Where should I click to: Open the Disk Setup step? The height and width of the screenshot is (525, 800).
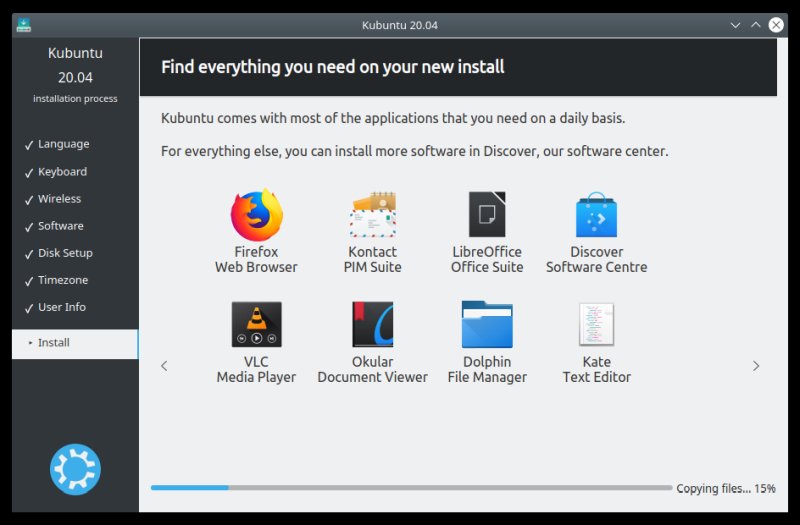point(65,253)
